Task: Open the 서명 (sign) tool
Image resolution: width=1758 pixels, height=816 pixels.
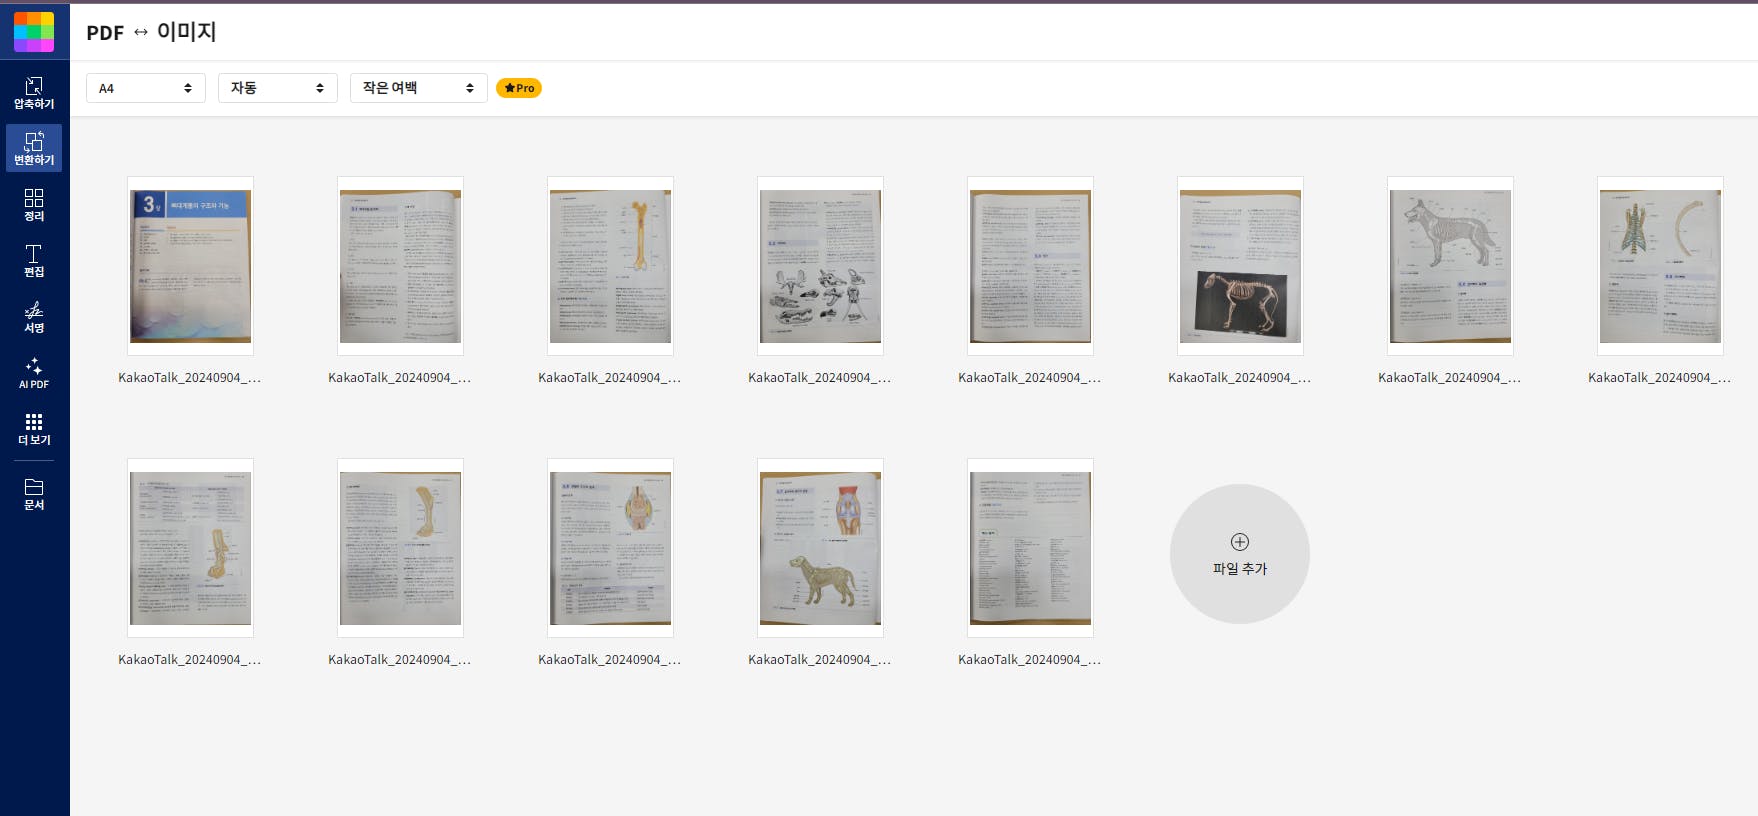Action: coord(34,316)
